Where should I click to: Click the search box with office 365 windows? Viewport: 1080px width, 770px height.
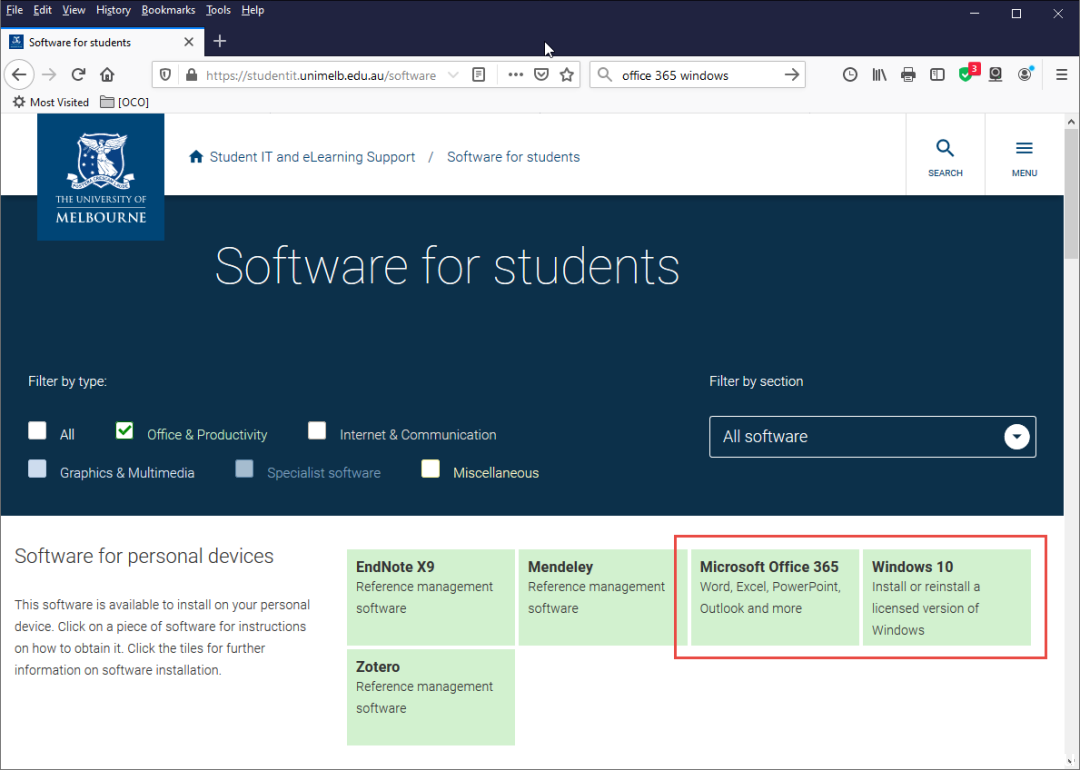tap(698, 75)
